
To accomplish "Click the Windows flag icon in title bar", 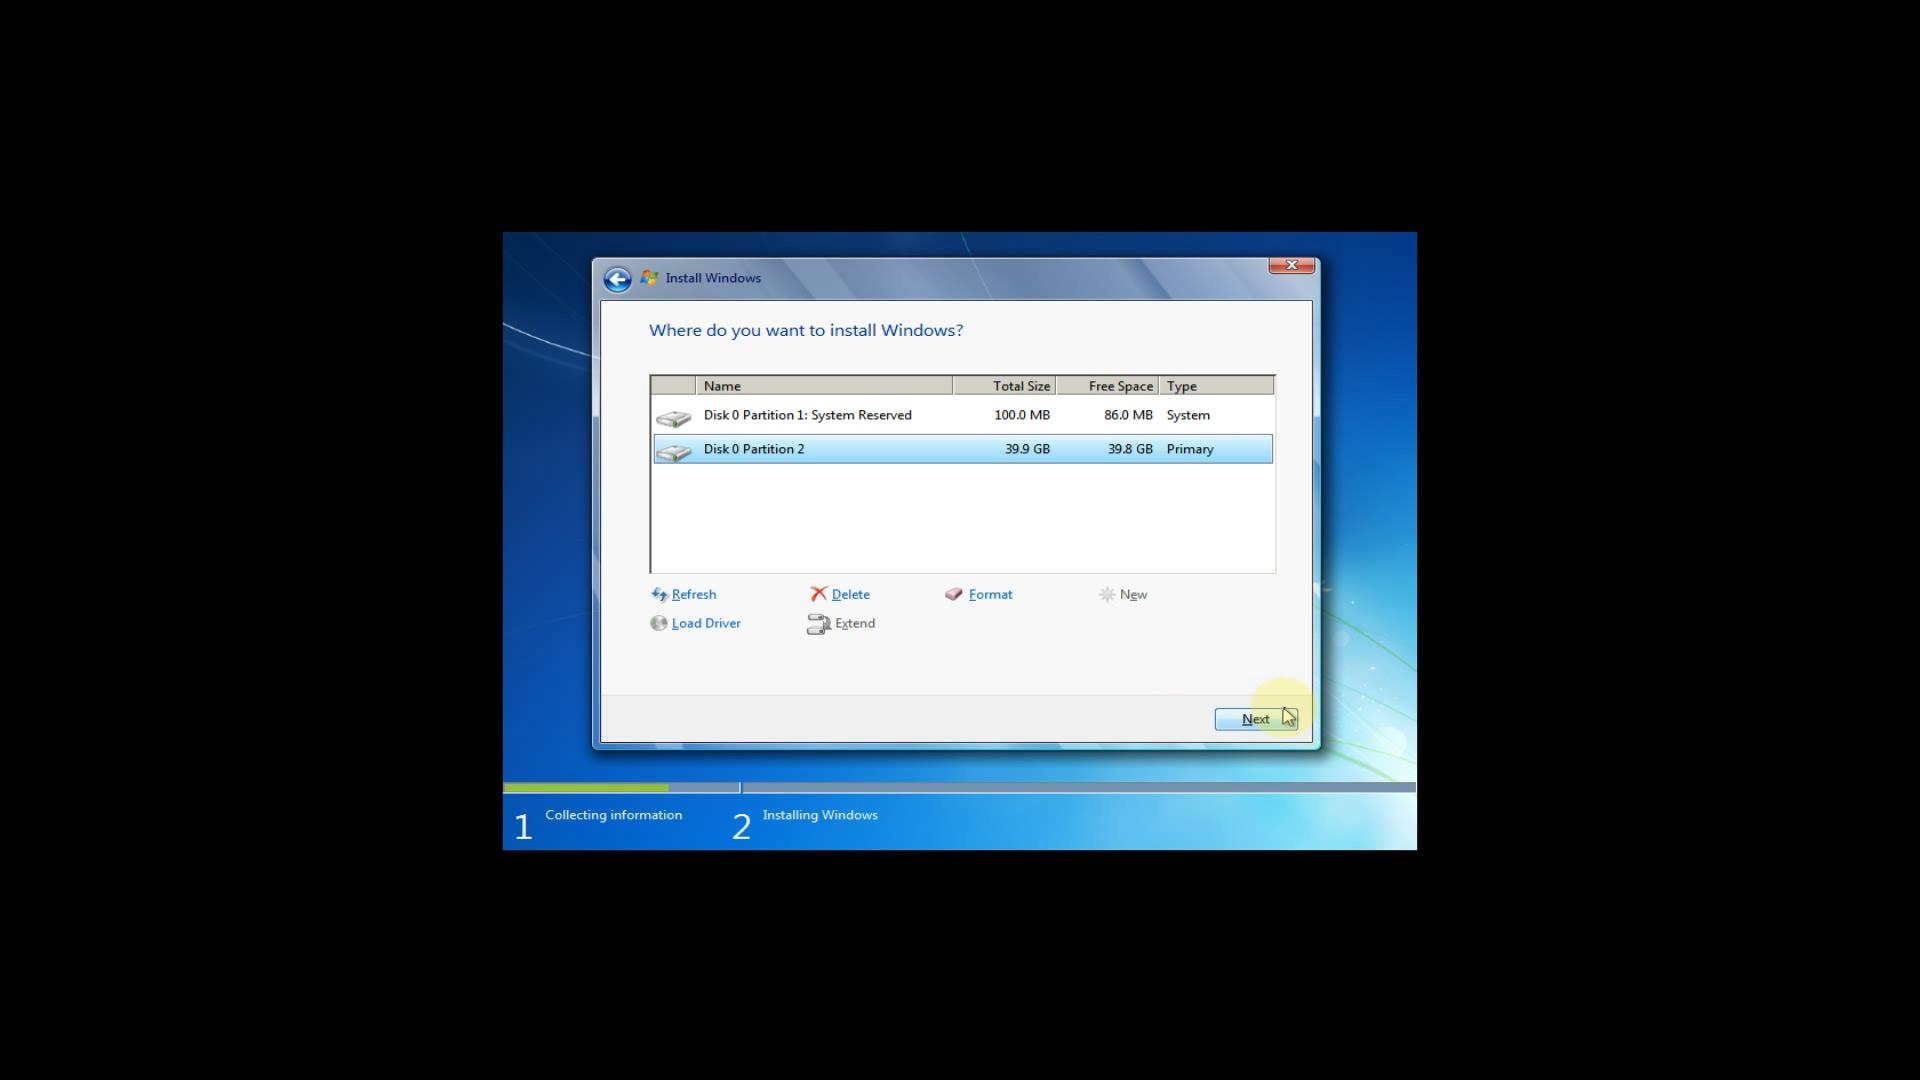I will coord(650,278).
